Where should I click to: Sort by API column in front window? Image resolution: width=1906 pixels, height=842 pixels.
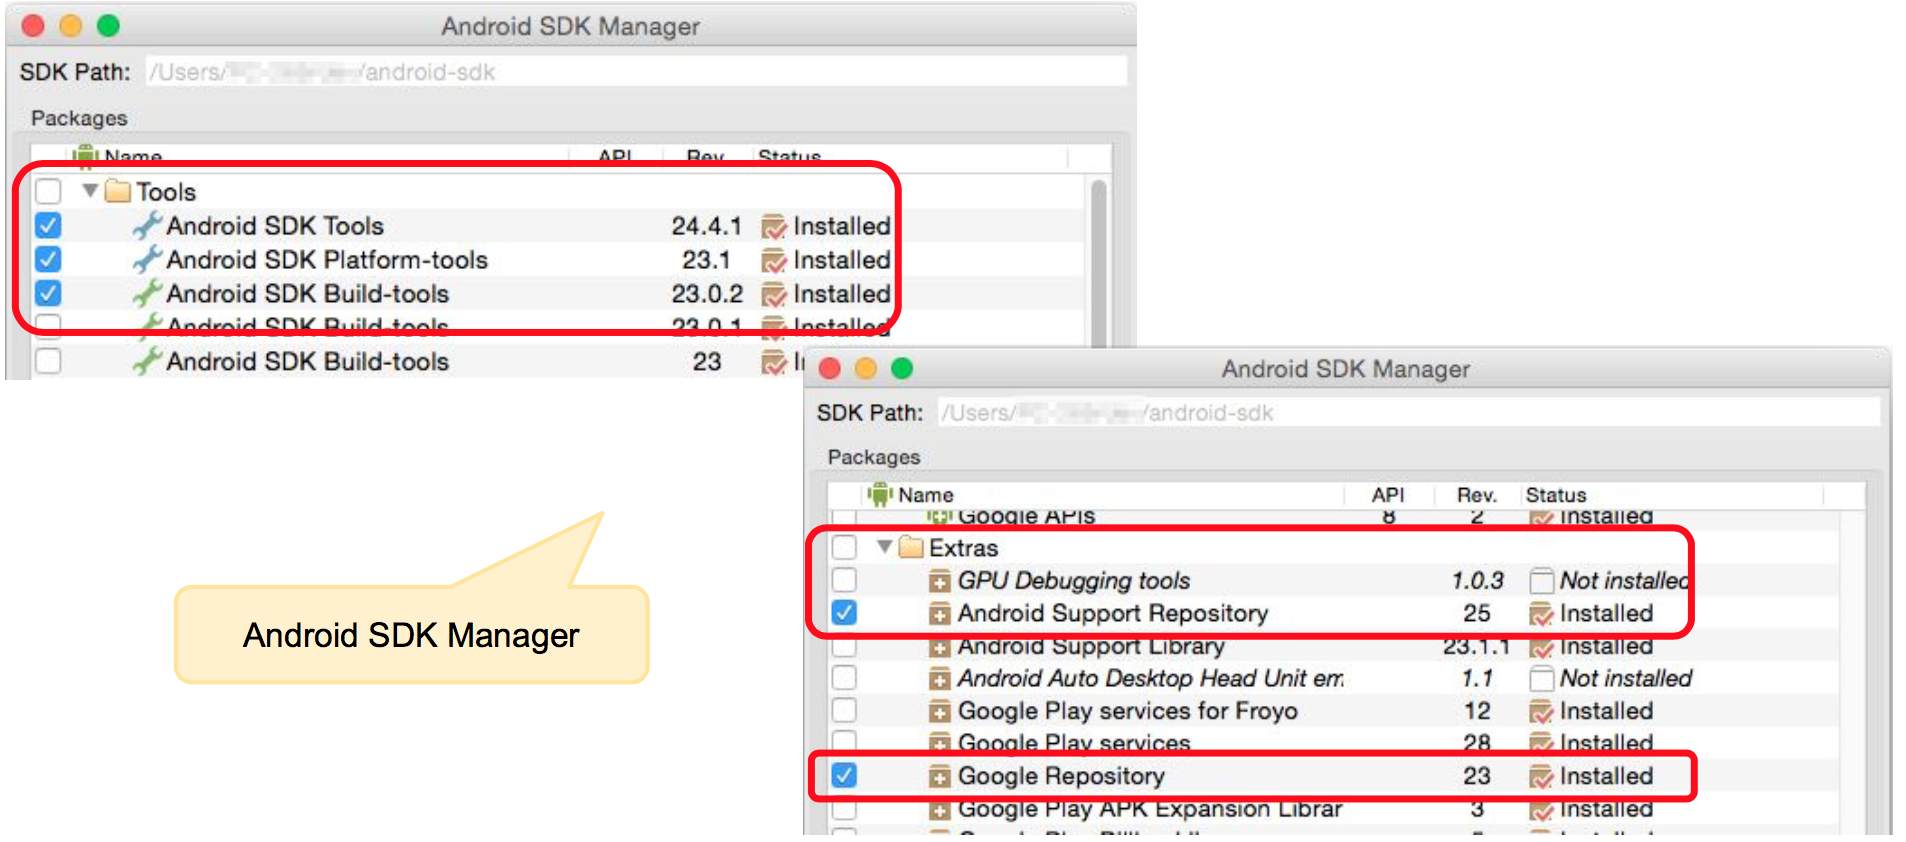(1388, 495)
